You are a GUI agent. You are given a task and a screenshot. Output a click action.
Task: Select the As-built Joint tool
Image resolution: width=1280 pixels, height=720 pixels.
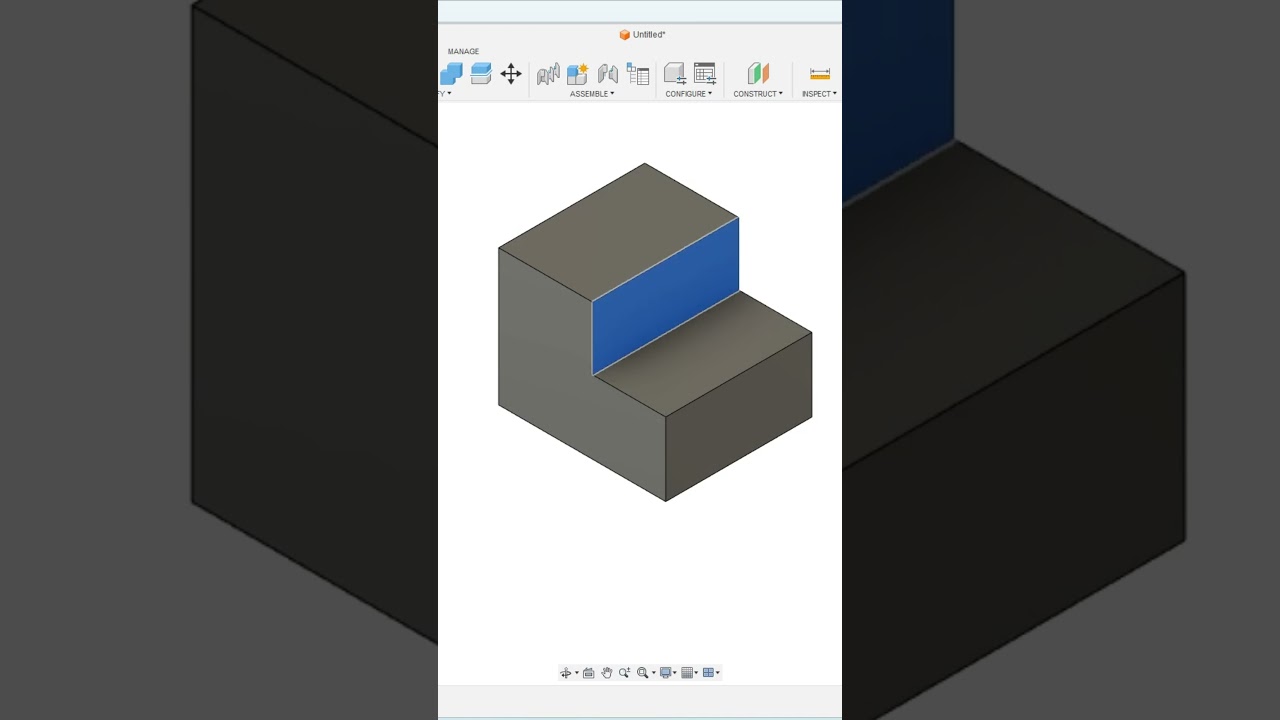(608, 74)
